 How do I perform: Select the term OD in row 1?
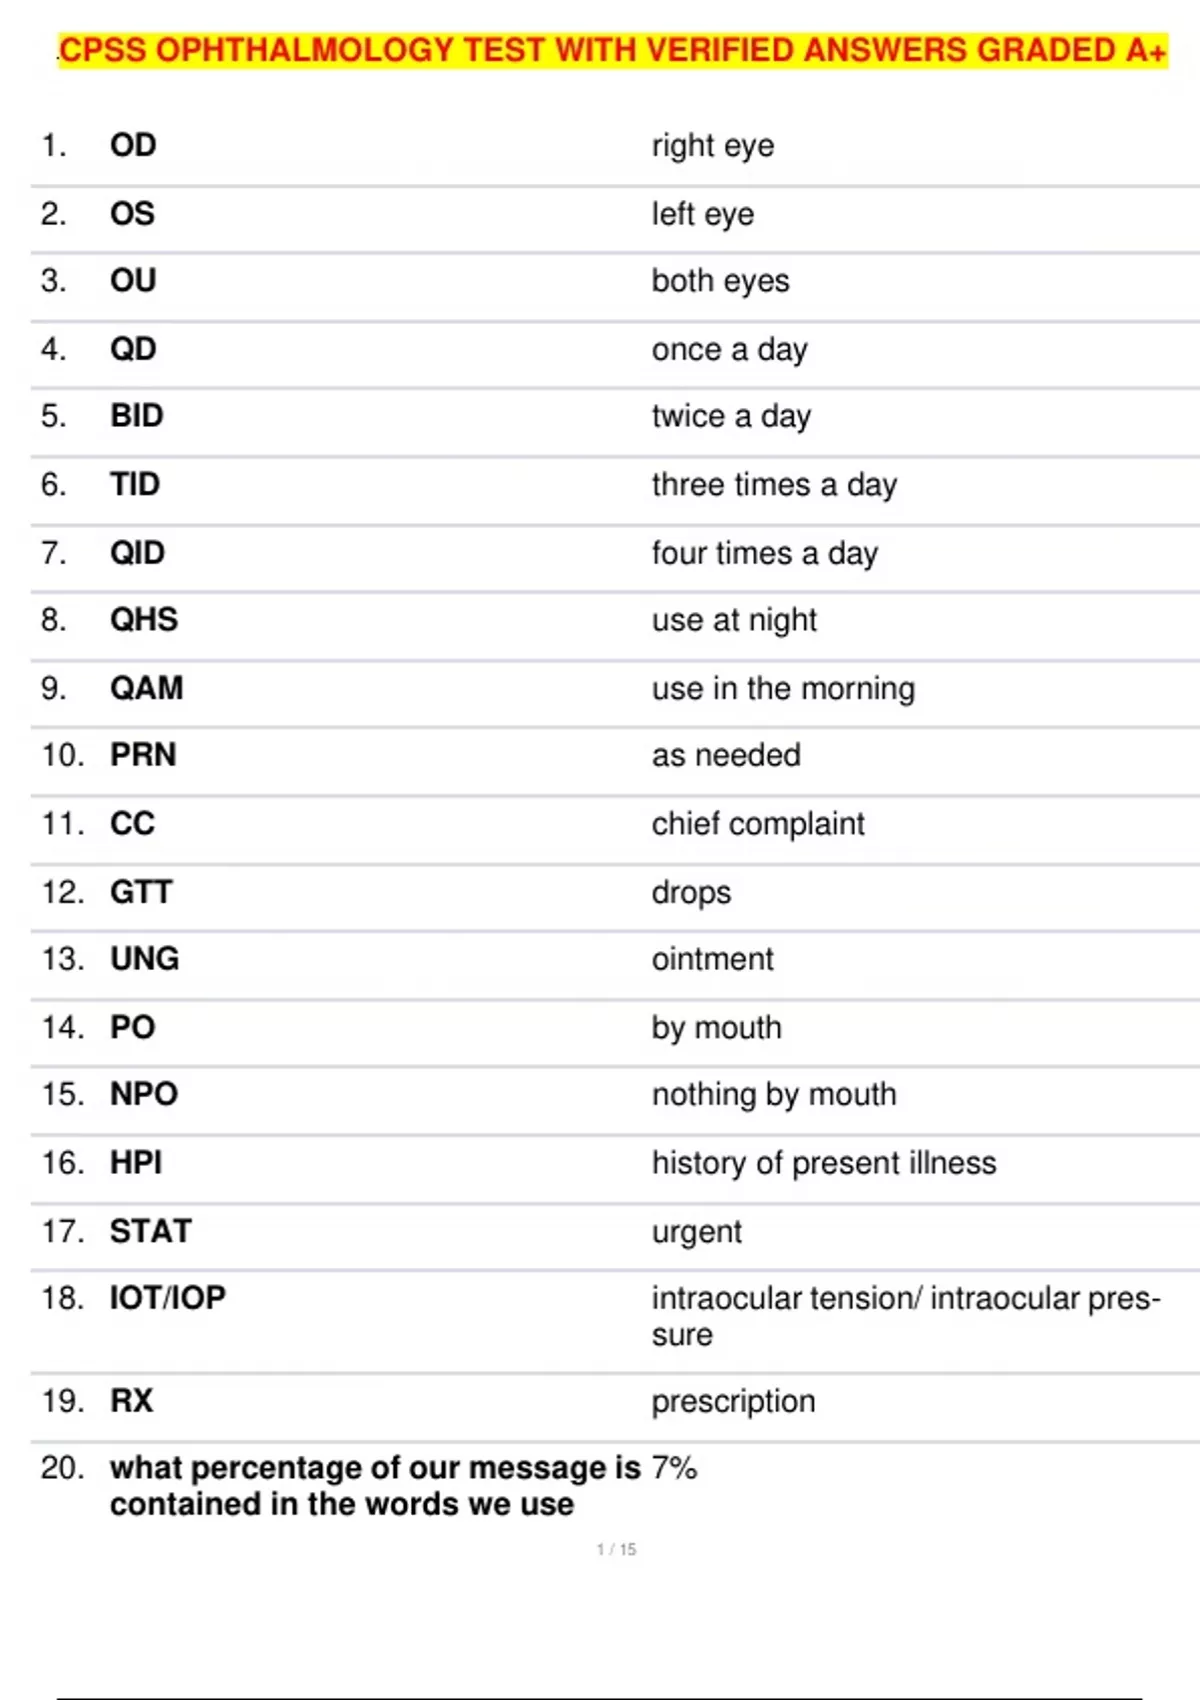[133, 145]
